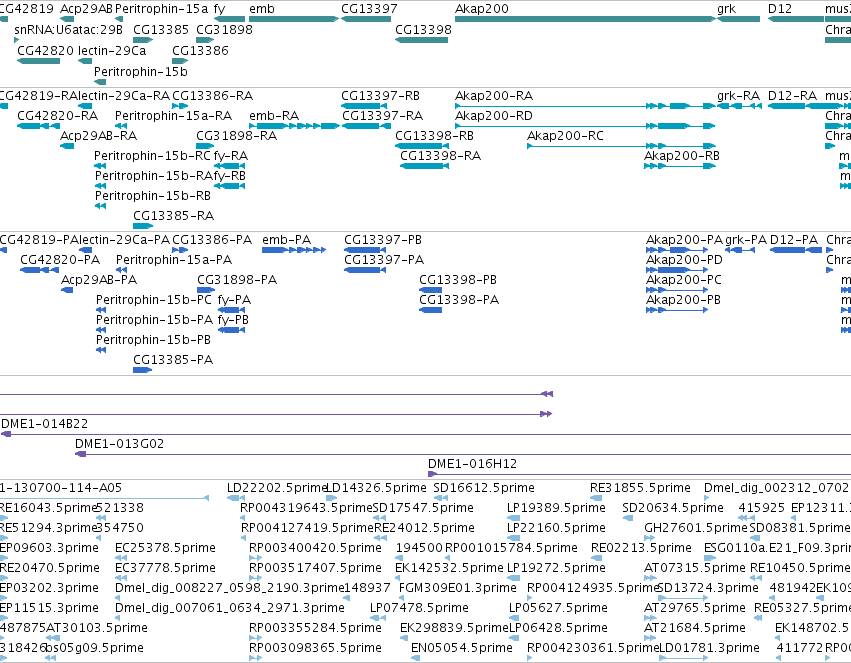851x663 pixels.
Task: Click the fy gene label
Action: (x=219, y=9)
